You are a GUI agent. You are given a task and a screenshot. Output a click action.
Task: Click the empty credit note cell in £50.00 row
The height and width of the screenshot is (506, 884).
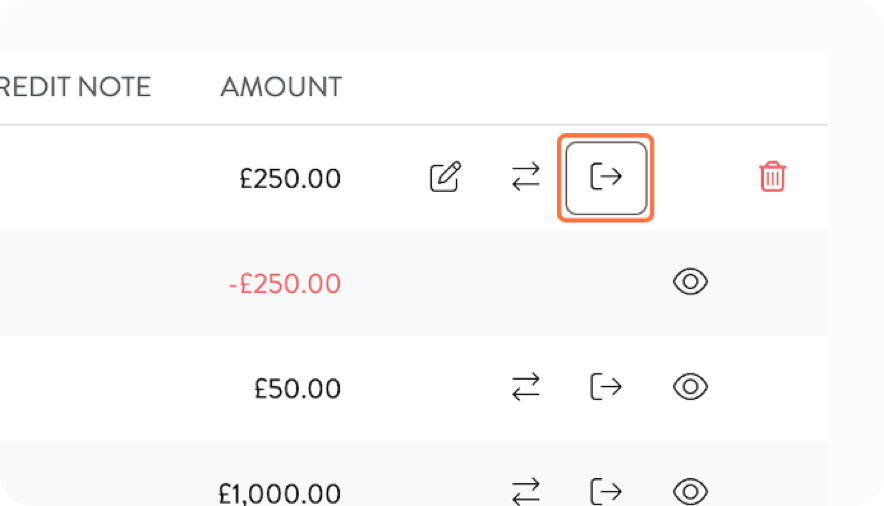coord(75,388)
